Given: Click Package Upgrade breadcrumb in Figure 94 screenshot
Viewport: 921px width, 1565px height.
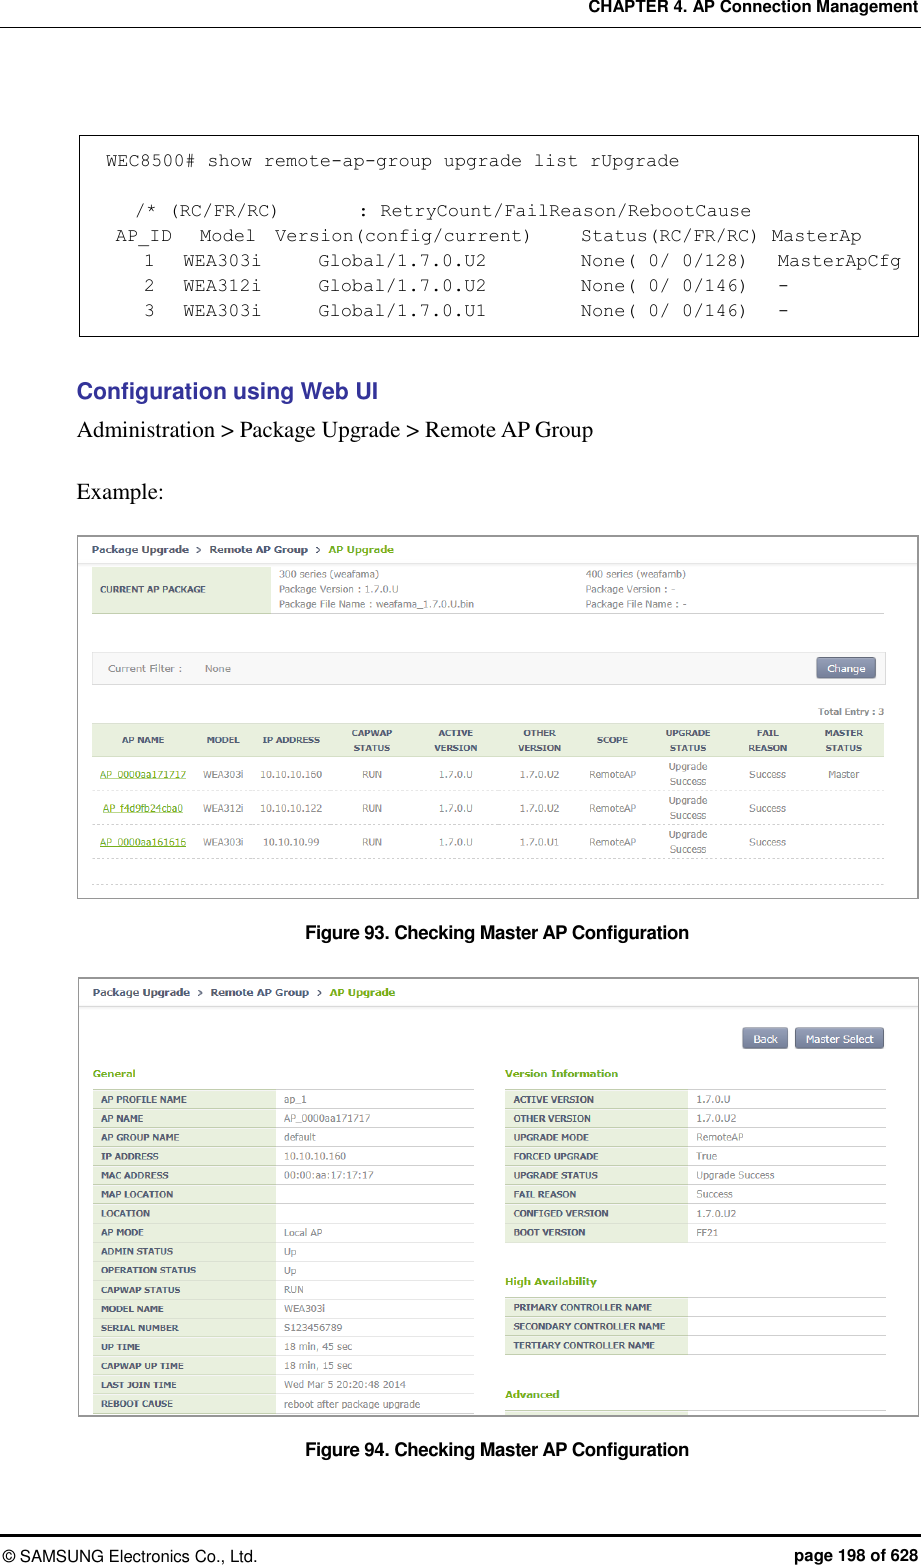Looking at the screenshot, I should [x=141, y=992].
